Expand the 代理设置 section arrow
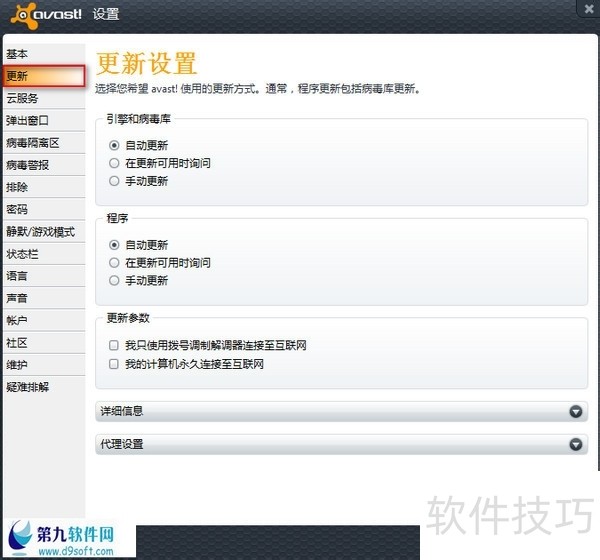This screenshot has width=600, height=560. (575, 444)
